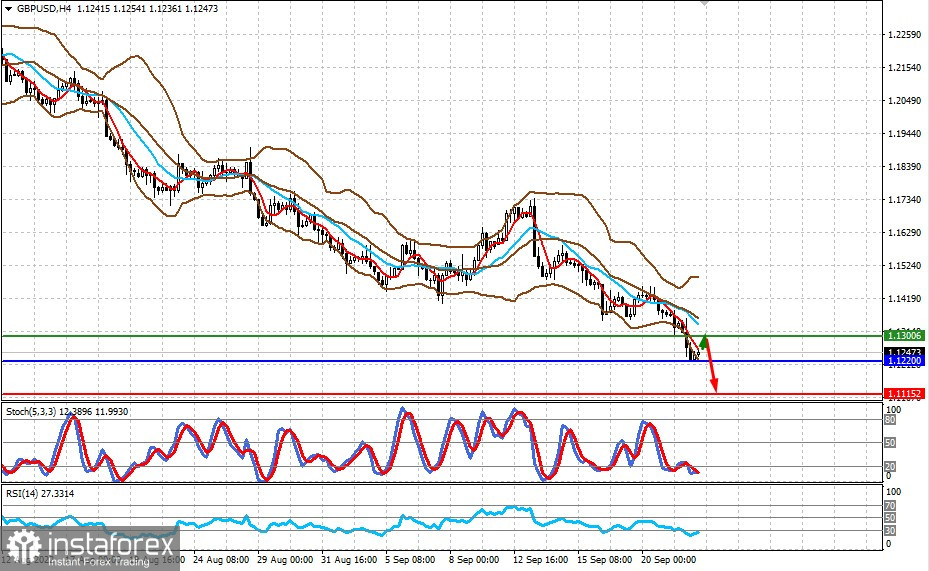Select the black 1.12473 current price tag
The height and width of the screenshot is (571, 929).
pyautogui.click(x=904, y=352)
